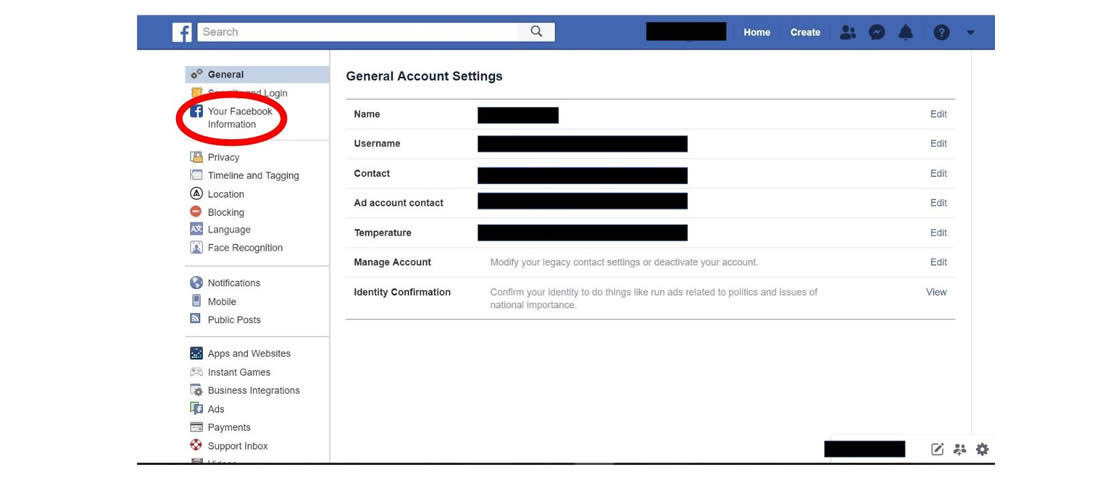Expand the account dropdown arrow
Image resolution: width=1100 pixels, height=500 pixels.
pos(971,32)
